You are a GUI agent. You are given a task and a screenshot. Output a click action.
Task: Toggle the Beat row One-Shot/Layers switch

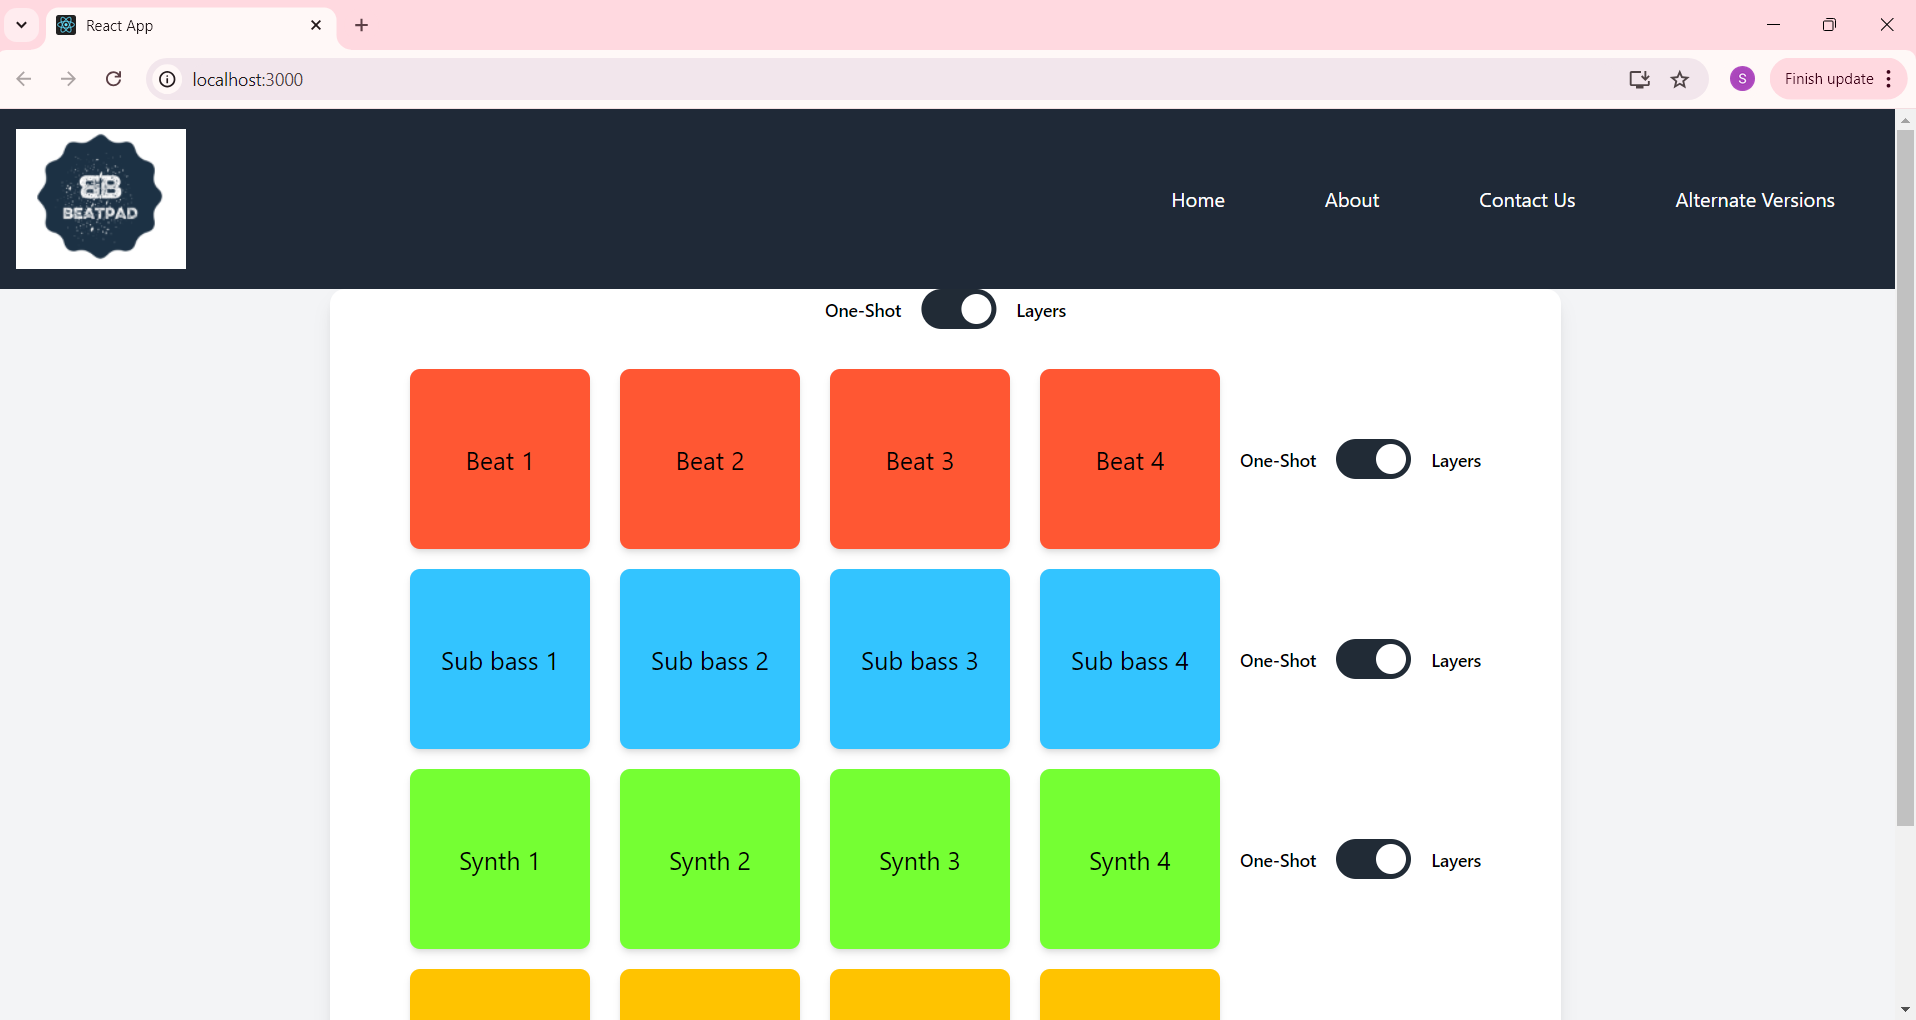(x=1373, y=459)
